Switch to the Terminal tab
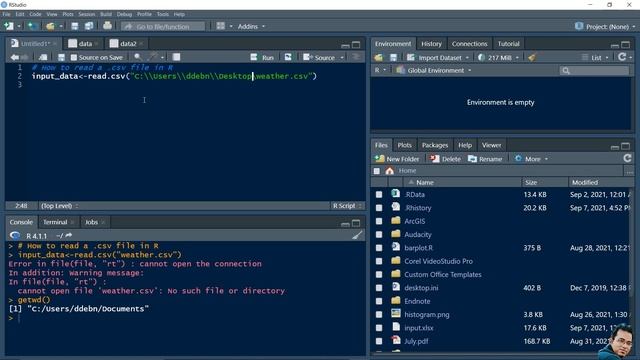The image size is (640, 360). tap(55, 222)
